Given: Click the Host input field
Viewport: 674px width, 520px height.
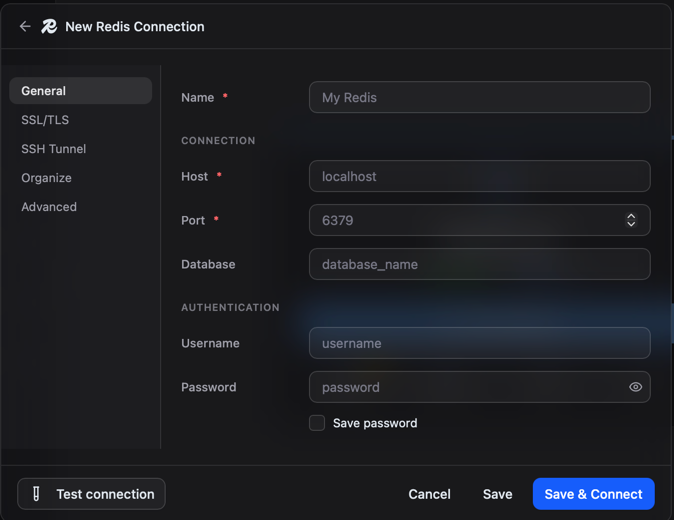Looking at the screenshot, I should point(480,176).
